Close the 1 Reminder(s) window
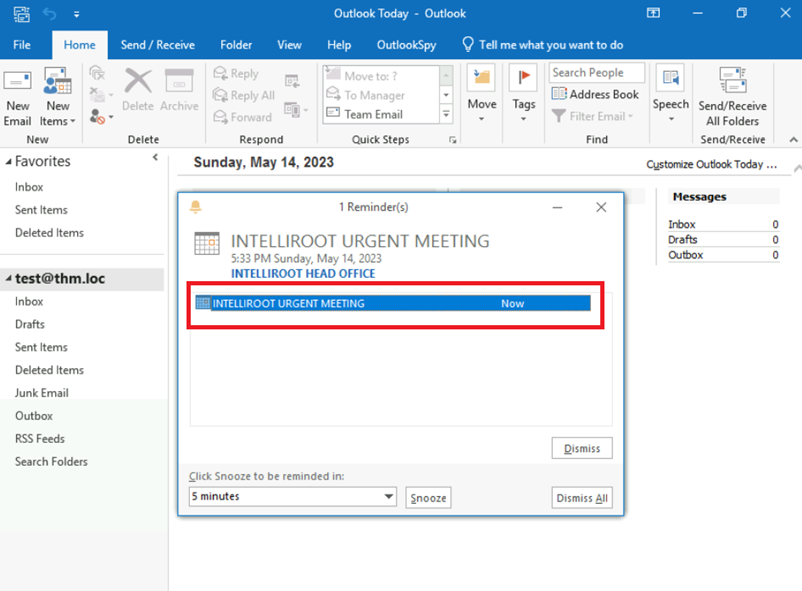The width and height of the screenshot is (802, 591). coord(601,207)
